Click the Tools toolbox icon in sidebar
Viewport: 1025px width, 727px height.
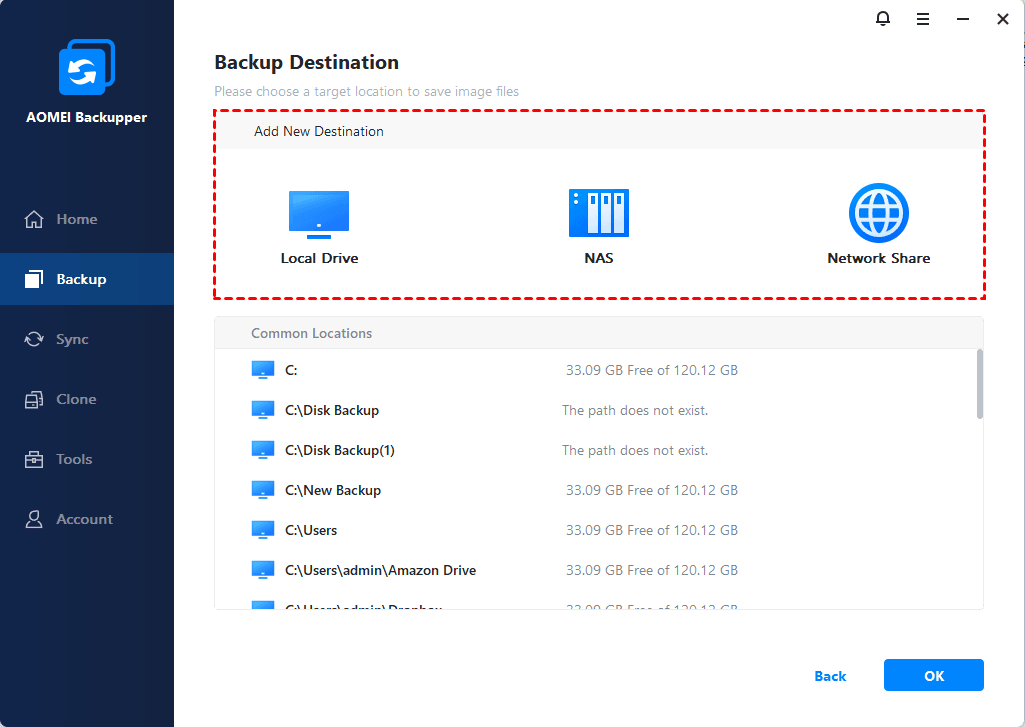(35, 459)
